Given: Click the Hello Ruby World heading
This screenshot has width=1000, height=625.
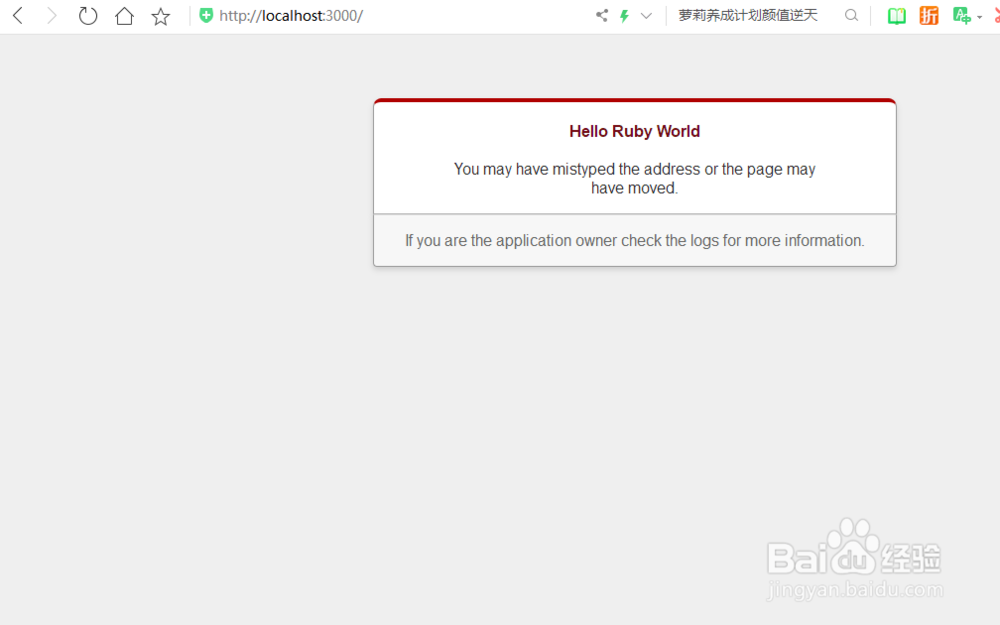Looking at the screenshot, I should coord(634,131).
